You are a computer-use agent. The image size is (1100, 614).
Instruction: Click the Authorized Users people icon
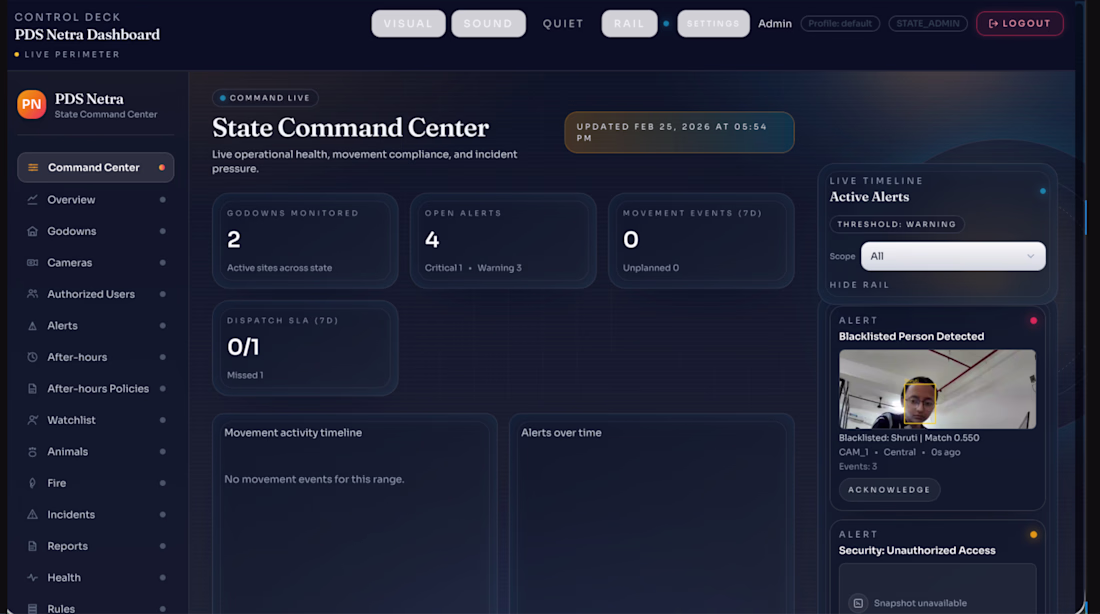[32, 294]
